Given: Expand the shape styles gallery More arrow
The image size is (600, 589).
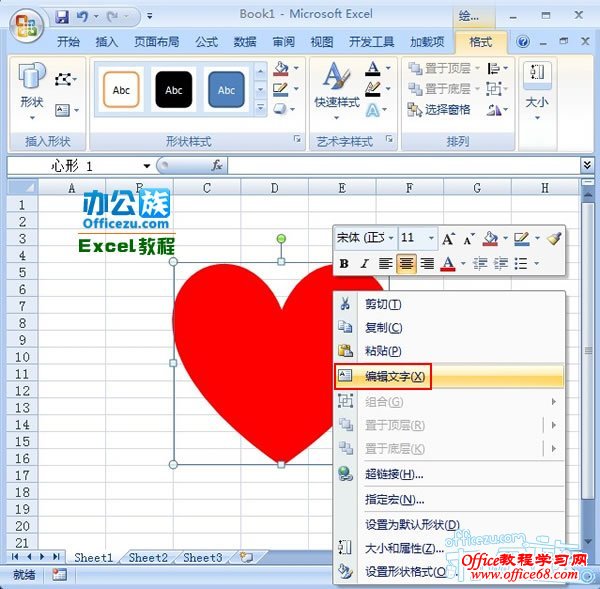Looking at the screenshot, I should (x=260, y=108).
